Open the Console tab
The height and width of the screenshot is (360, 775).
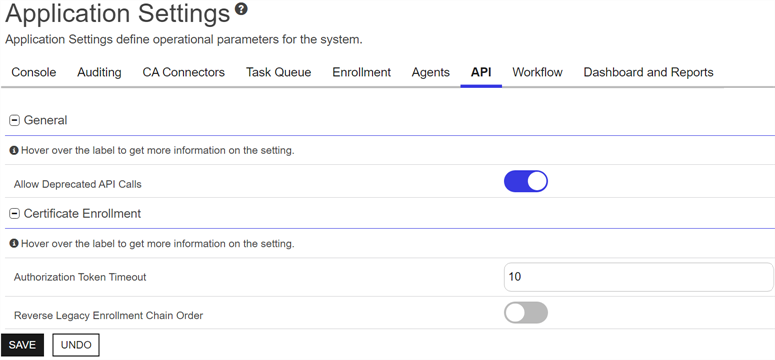point(34,72)
